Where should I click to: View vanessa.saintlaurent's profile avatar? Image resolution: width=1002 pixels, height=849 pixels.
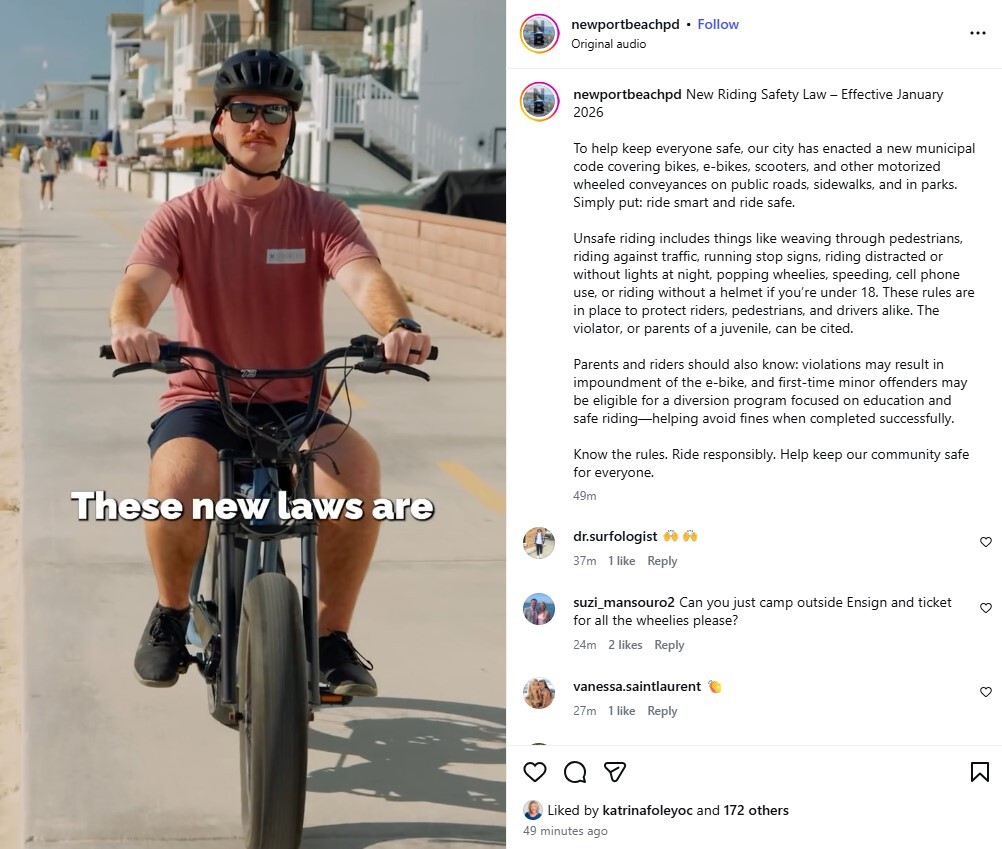click(x=539, y=693)
